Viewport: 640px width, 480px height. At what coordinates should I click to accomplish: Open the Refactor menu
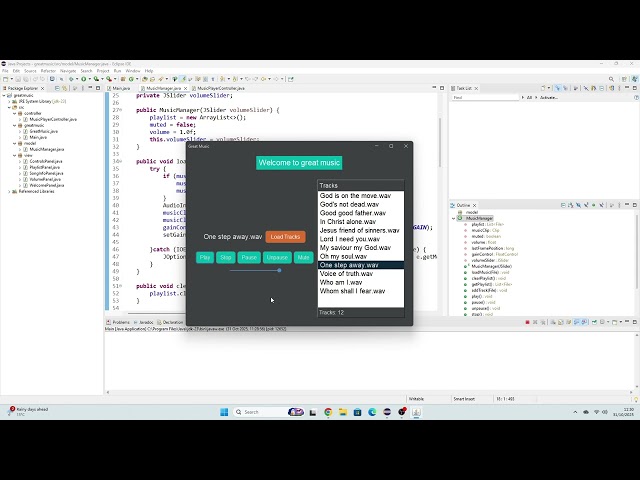pos(48,71)
